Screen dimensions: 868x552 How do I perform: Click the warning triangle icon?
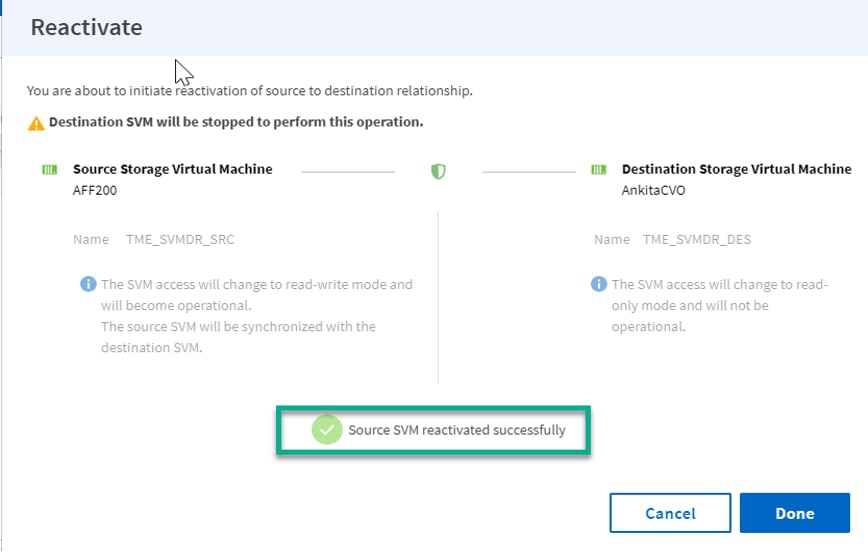tap(36, 123)
